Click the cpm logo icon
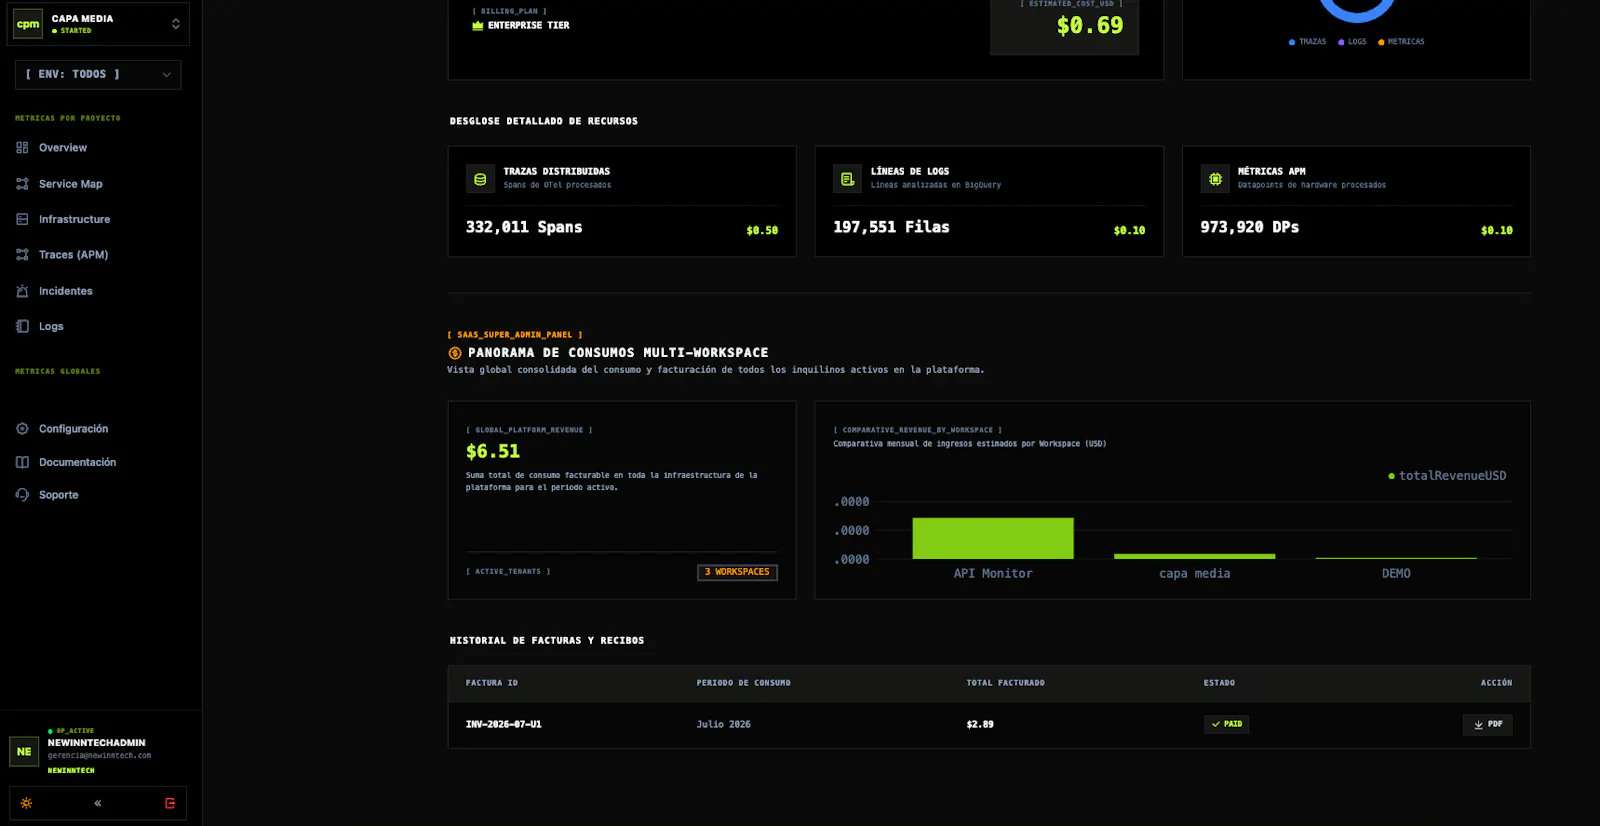This screenshot has width=1600, height=826. coord(28,24)
